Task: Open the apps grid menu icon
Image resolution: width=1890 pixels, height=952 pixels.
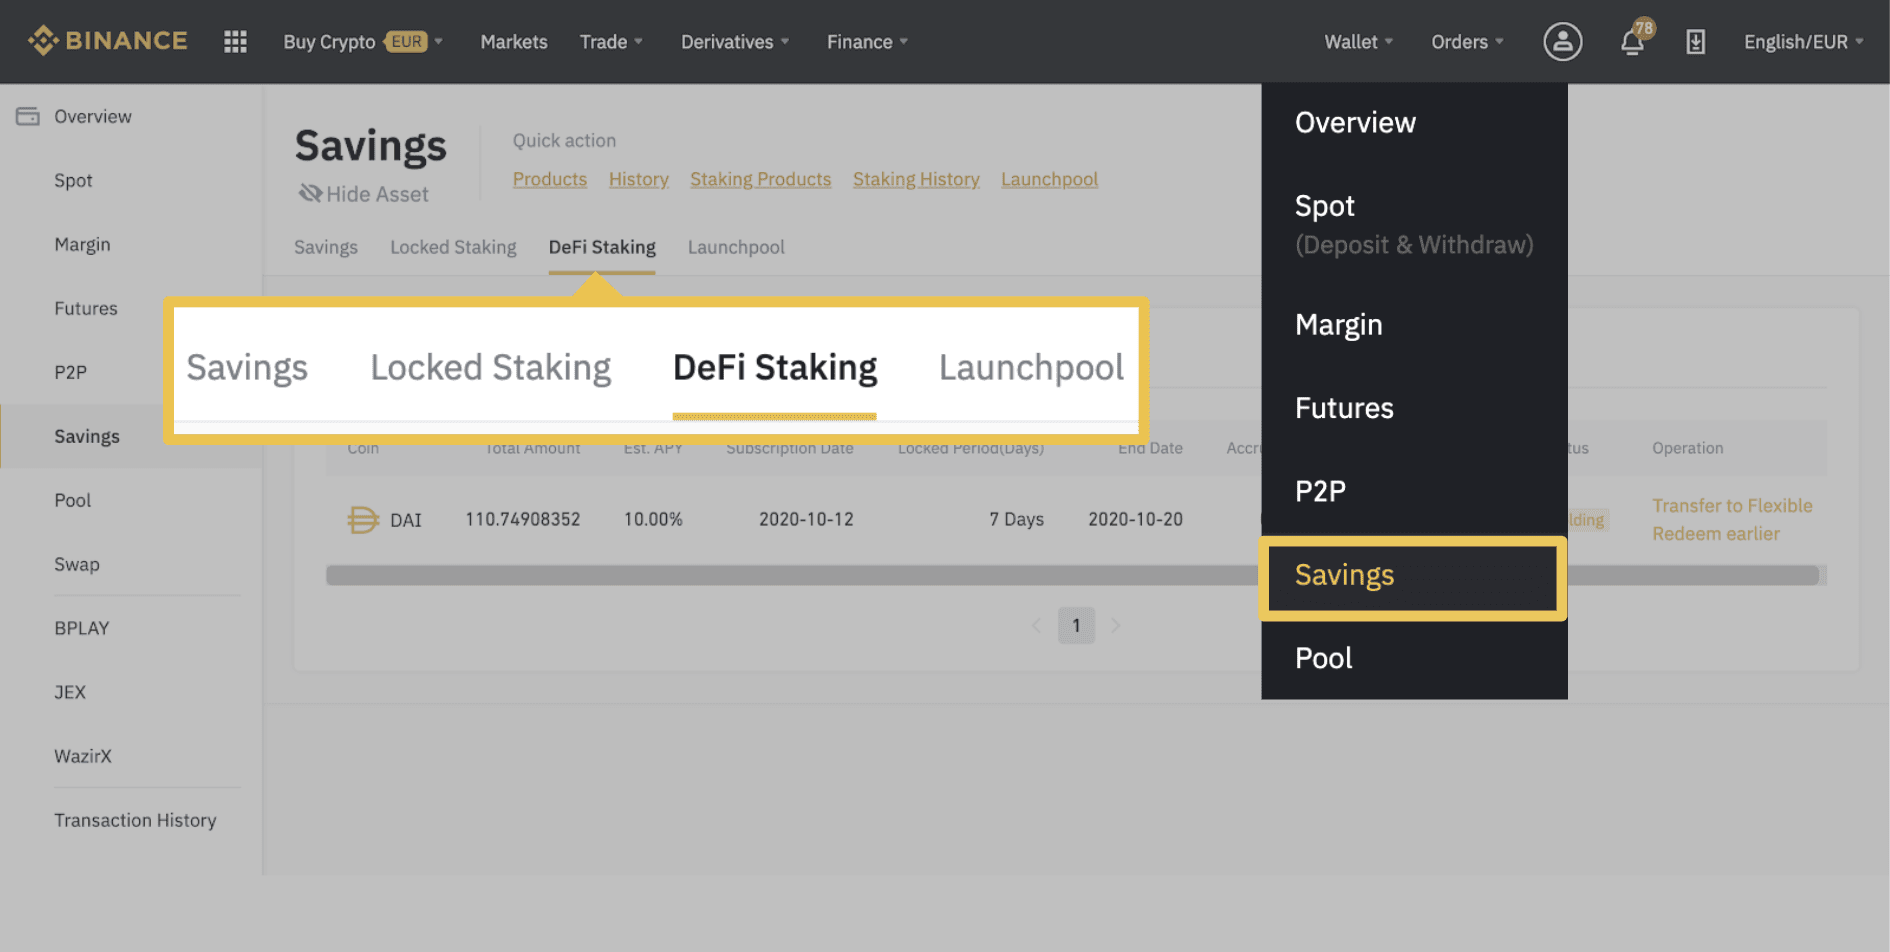Action: [235, 41]
